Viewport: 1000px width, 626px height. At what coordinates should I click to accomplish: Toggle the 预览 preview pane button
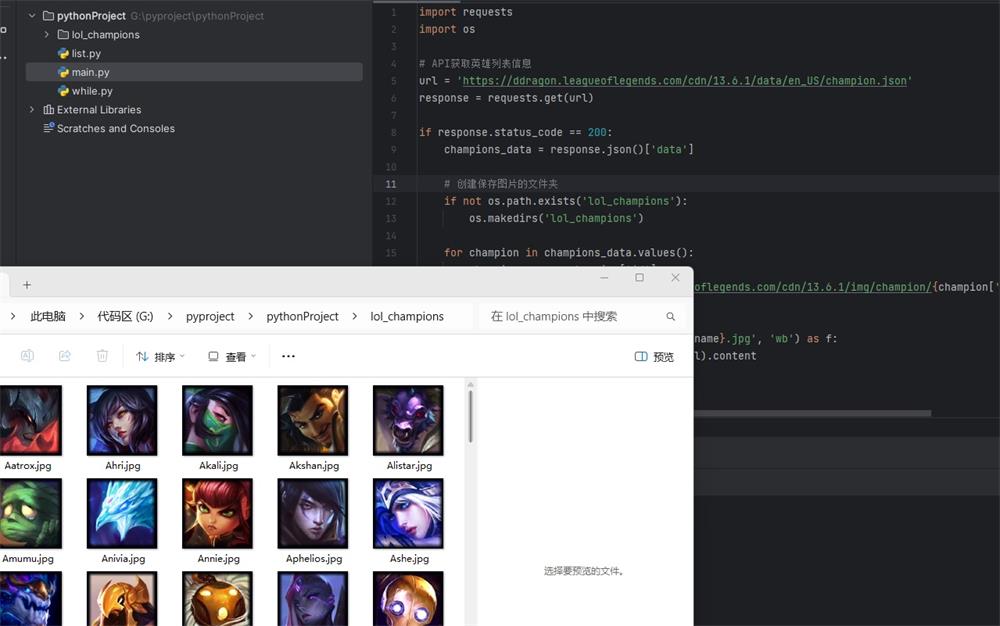click(654, 356)
